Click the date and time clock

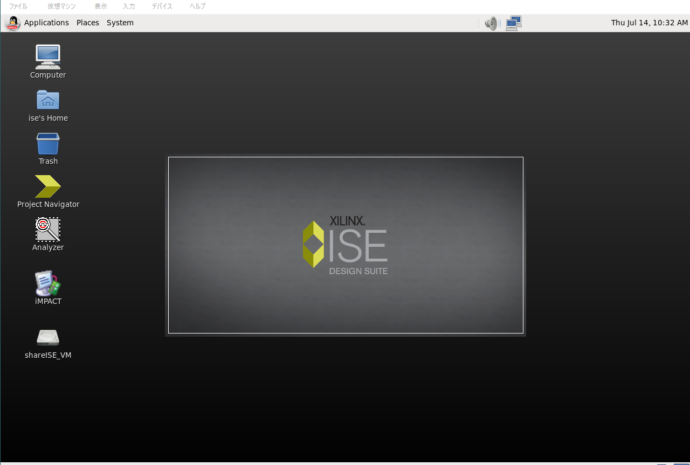(649, 23)
